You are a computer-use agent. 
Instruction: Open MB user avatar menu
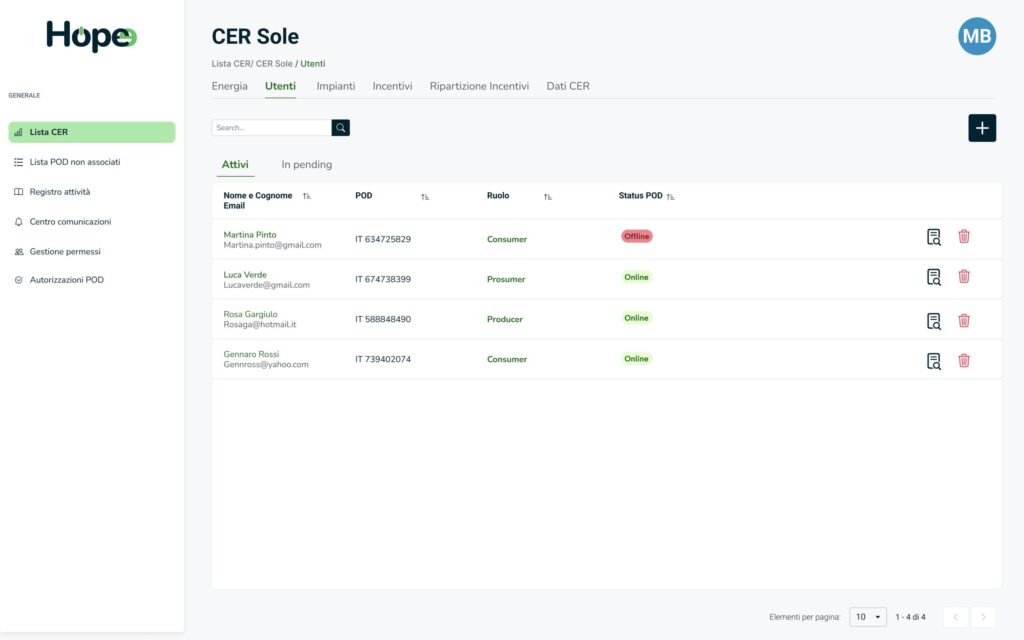pos(977,36)
